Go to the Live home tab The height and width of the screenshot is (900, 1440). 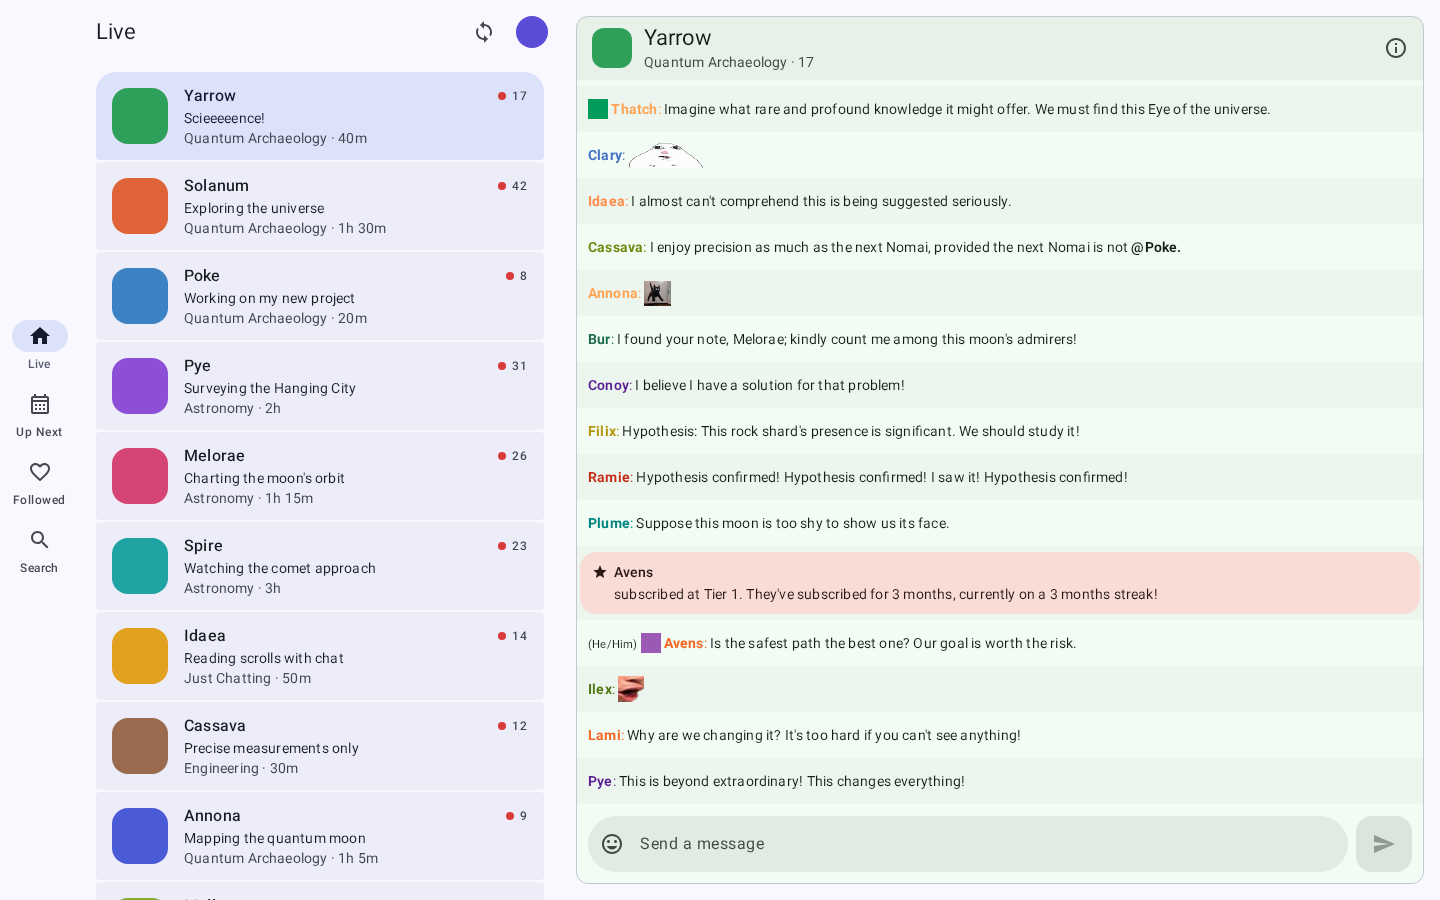pos(40,346)
